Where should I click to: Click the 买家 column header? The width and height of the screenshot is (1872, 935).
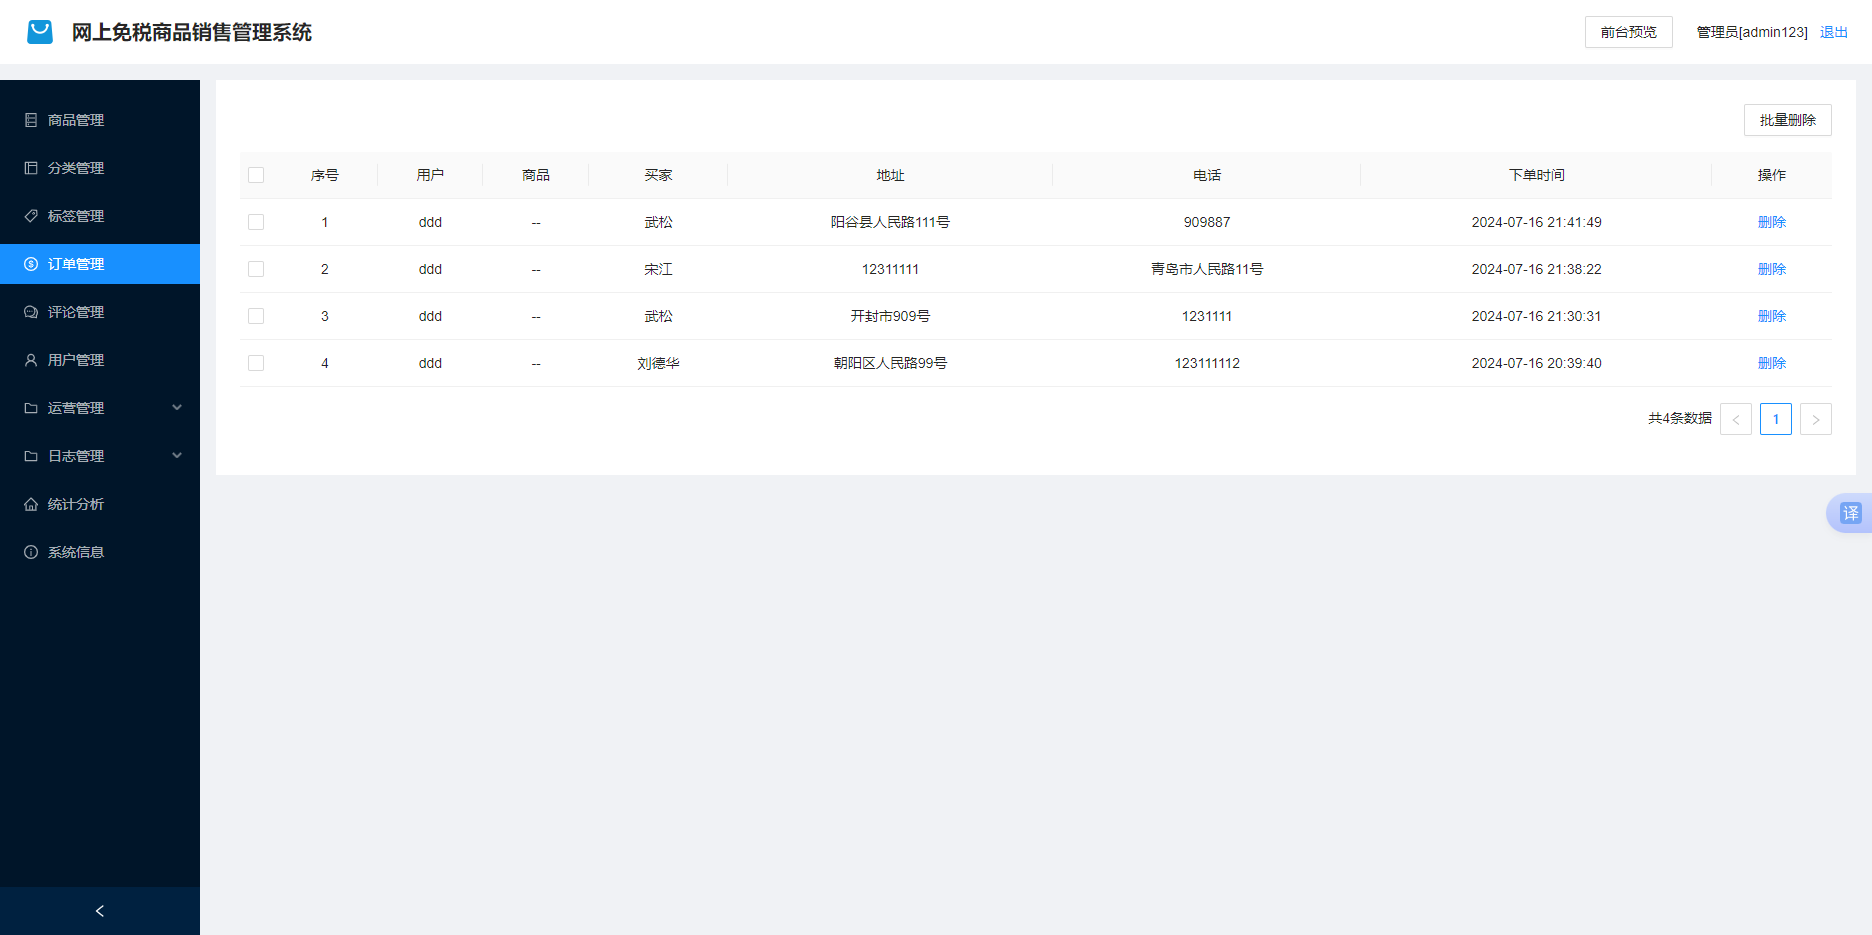[658, 175]
